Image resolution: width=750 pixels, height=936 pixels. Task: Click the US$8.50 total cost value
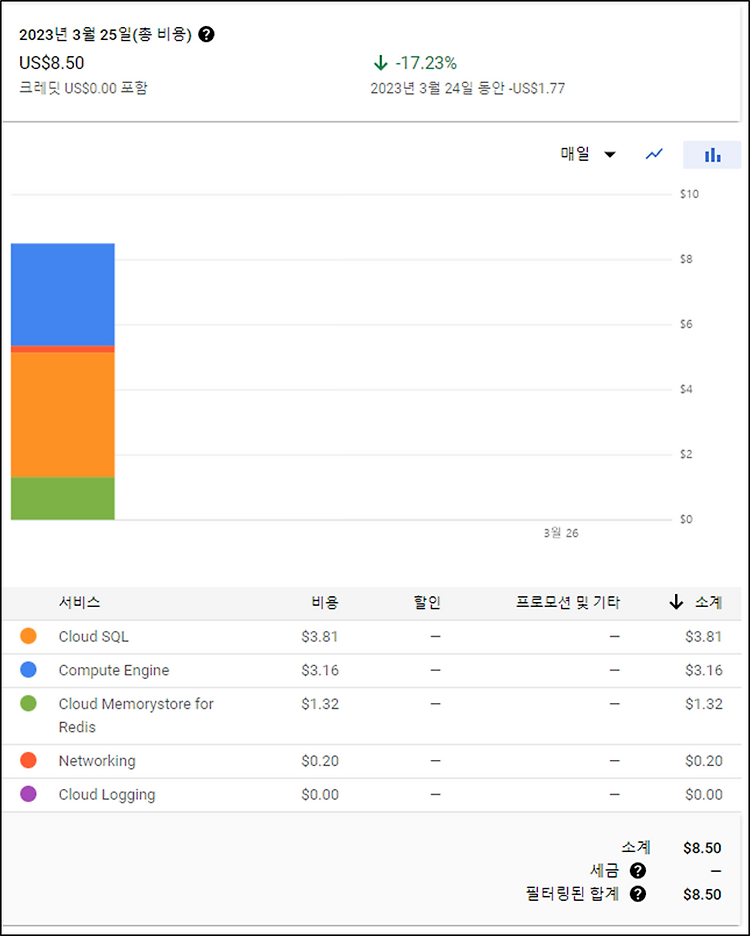(x=51, y=63)
